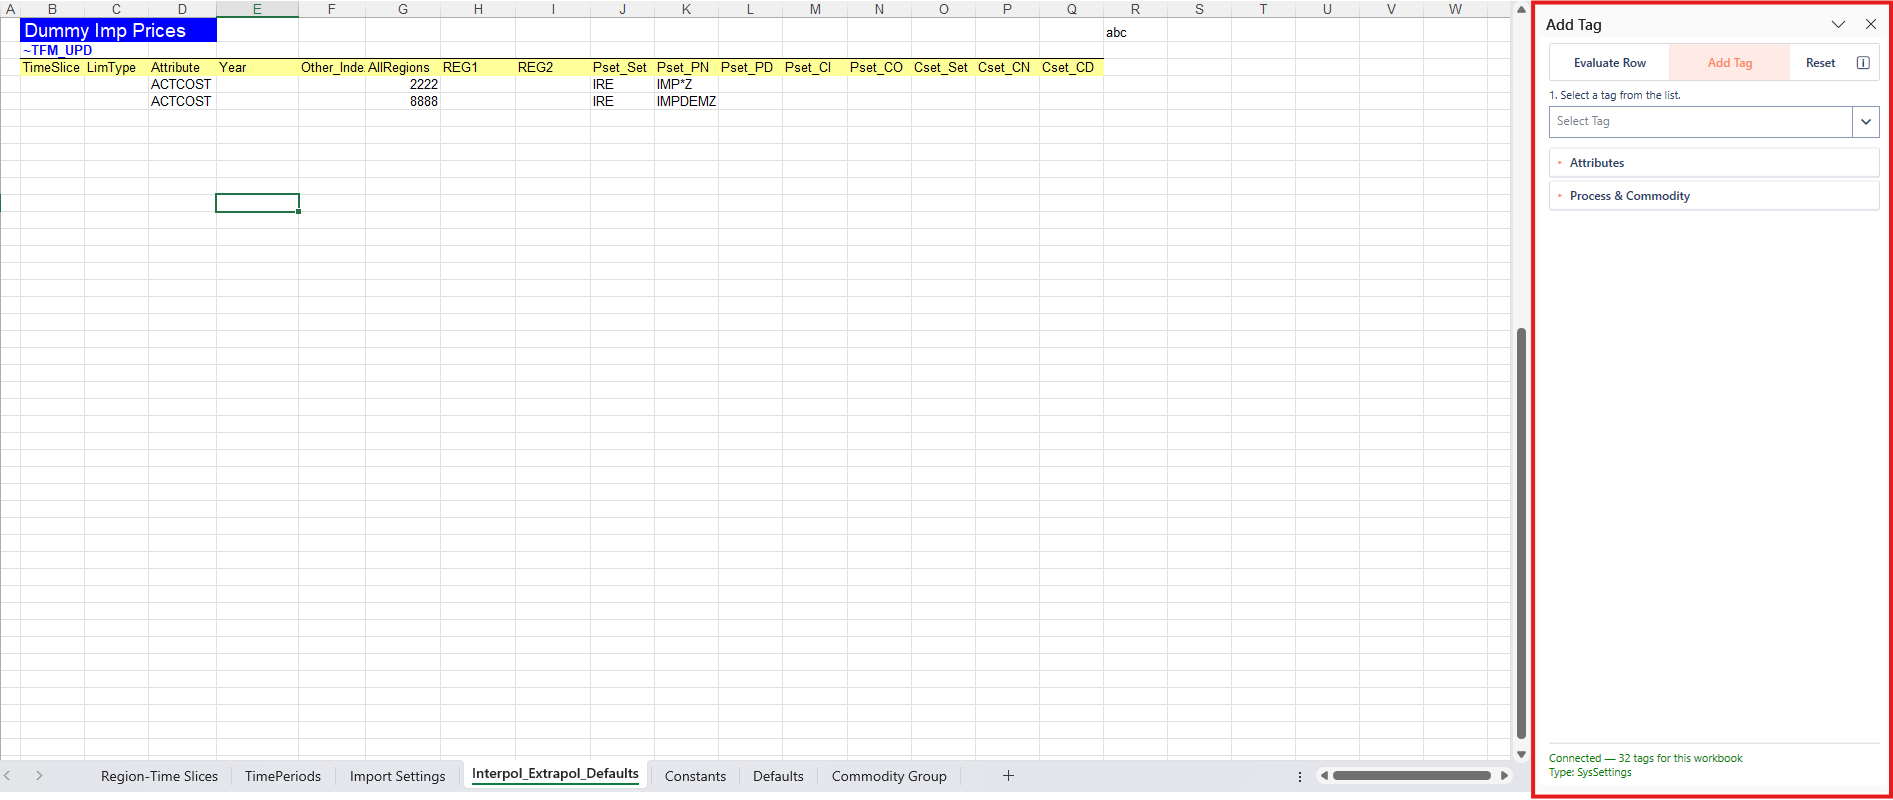This screenshot has width=1893, height=800.
Task: Go to the previous sheet tabs arrow
Action: 8,776
